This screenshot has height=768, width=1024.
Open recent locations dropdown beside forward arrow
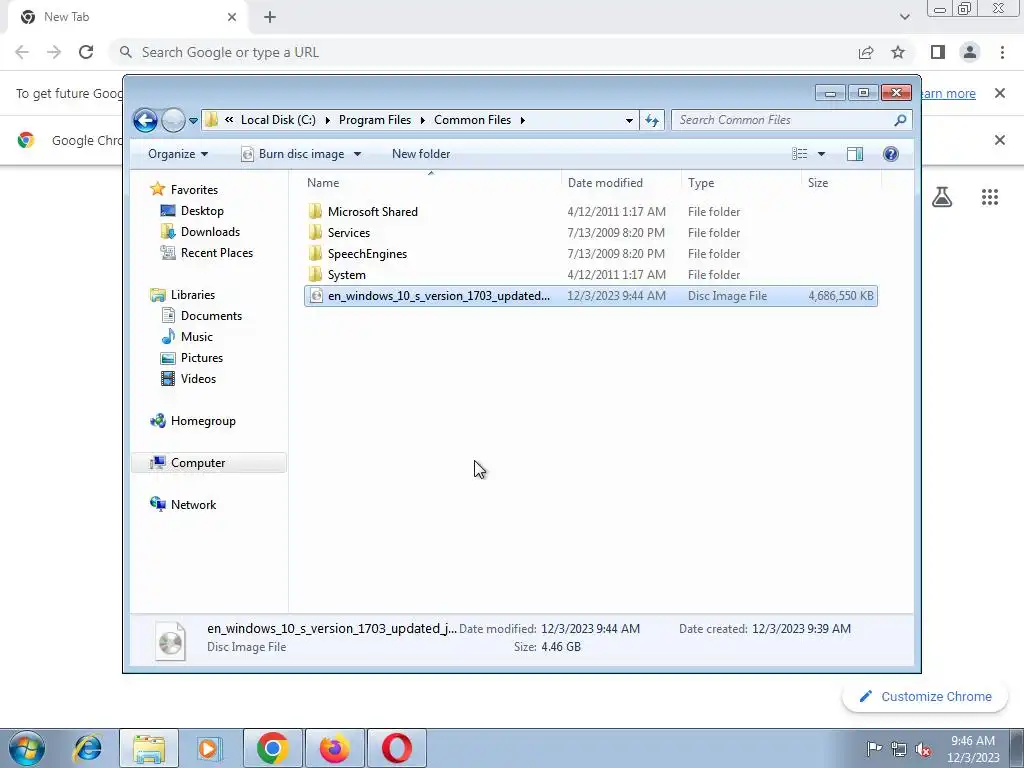tap(193, 121)
